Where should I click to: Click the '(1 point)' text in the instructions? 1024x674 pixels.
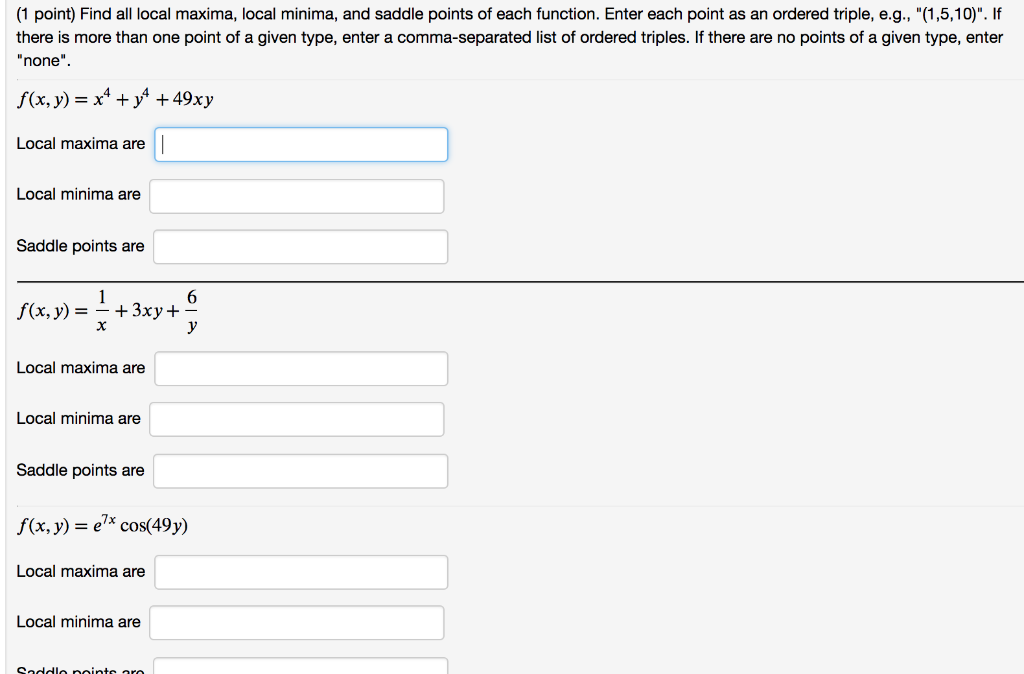point(47,12)
